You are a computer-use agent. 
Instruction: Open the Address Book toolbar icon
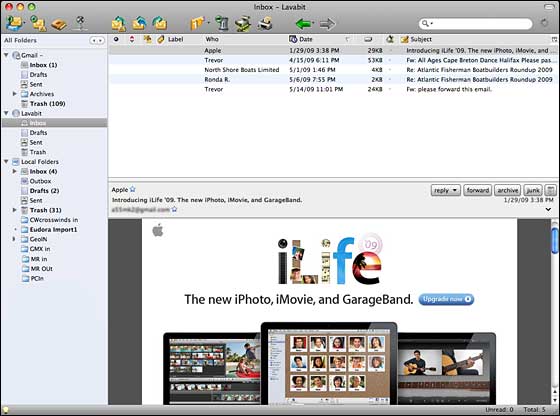[x=59, y=24]
